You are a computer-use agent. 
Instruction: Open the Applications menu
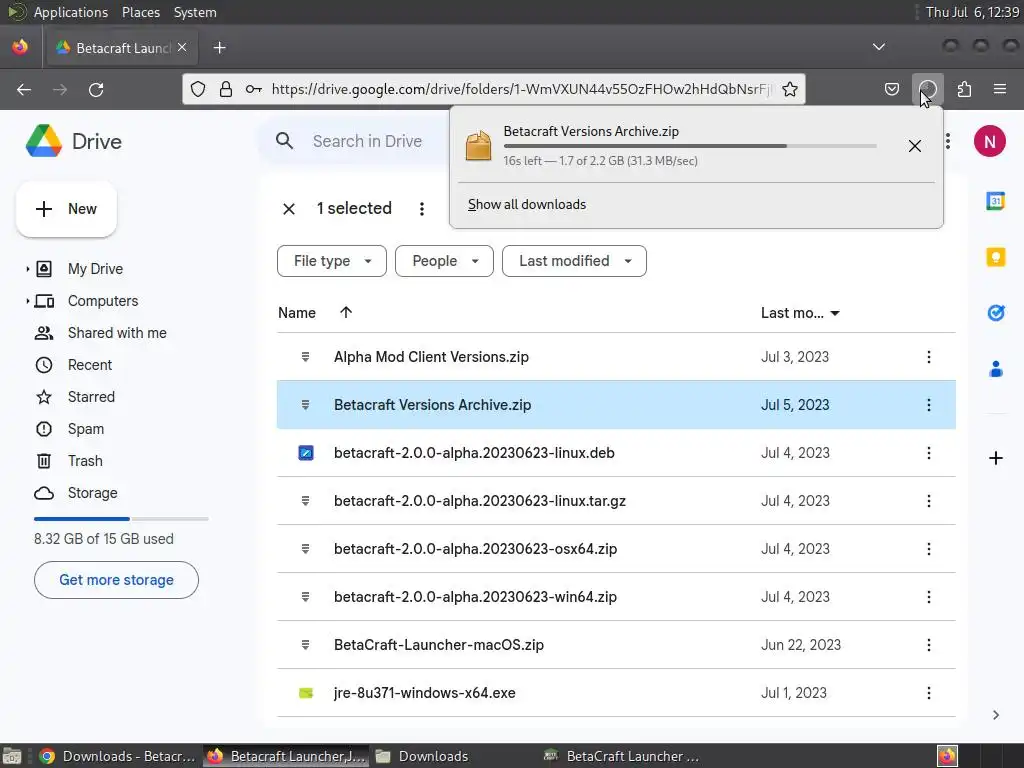70,12
